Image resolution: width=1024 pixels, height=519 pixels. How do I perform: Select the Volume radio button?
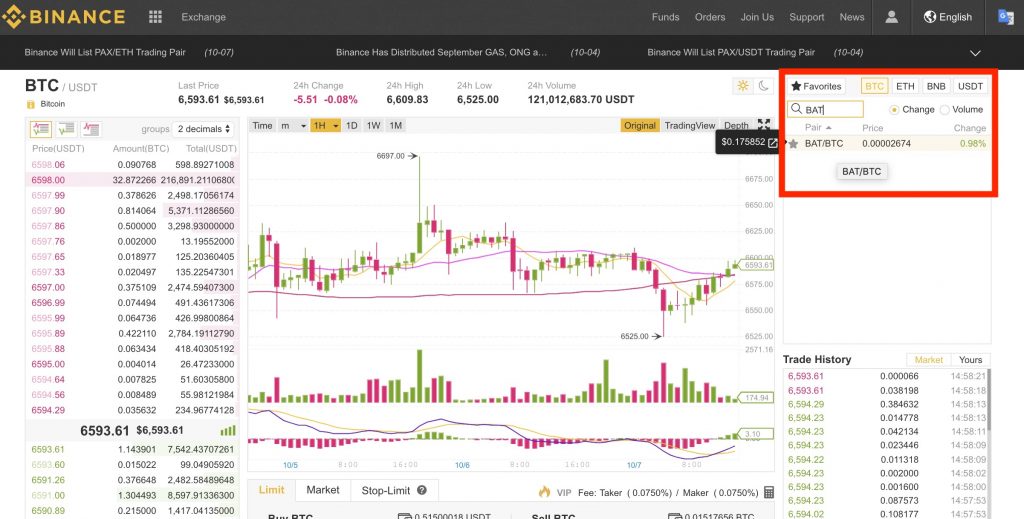coord(945,109)
